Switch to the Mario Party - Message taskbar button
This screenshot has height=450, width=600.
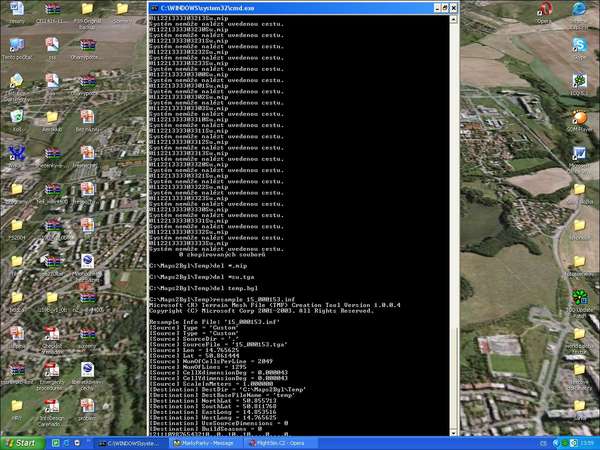click(205, 443)
